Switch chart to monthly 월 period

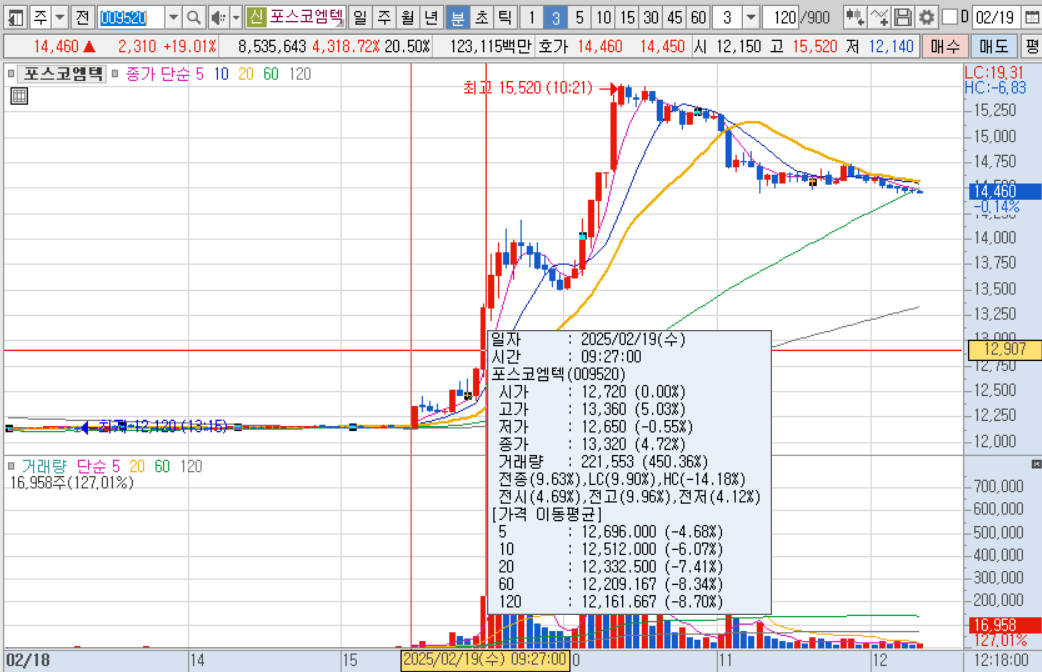[407, 17]
